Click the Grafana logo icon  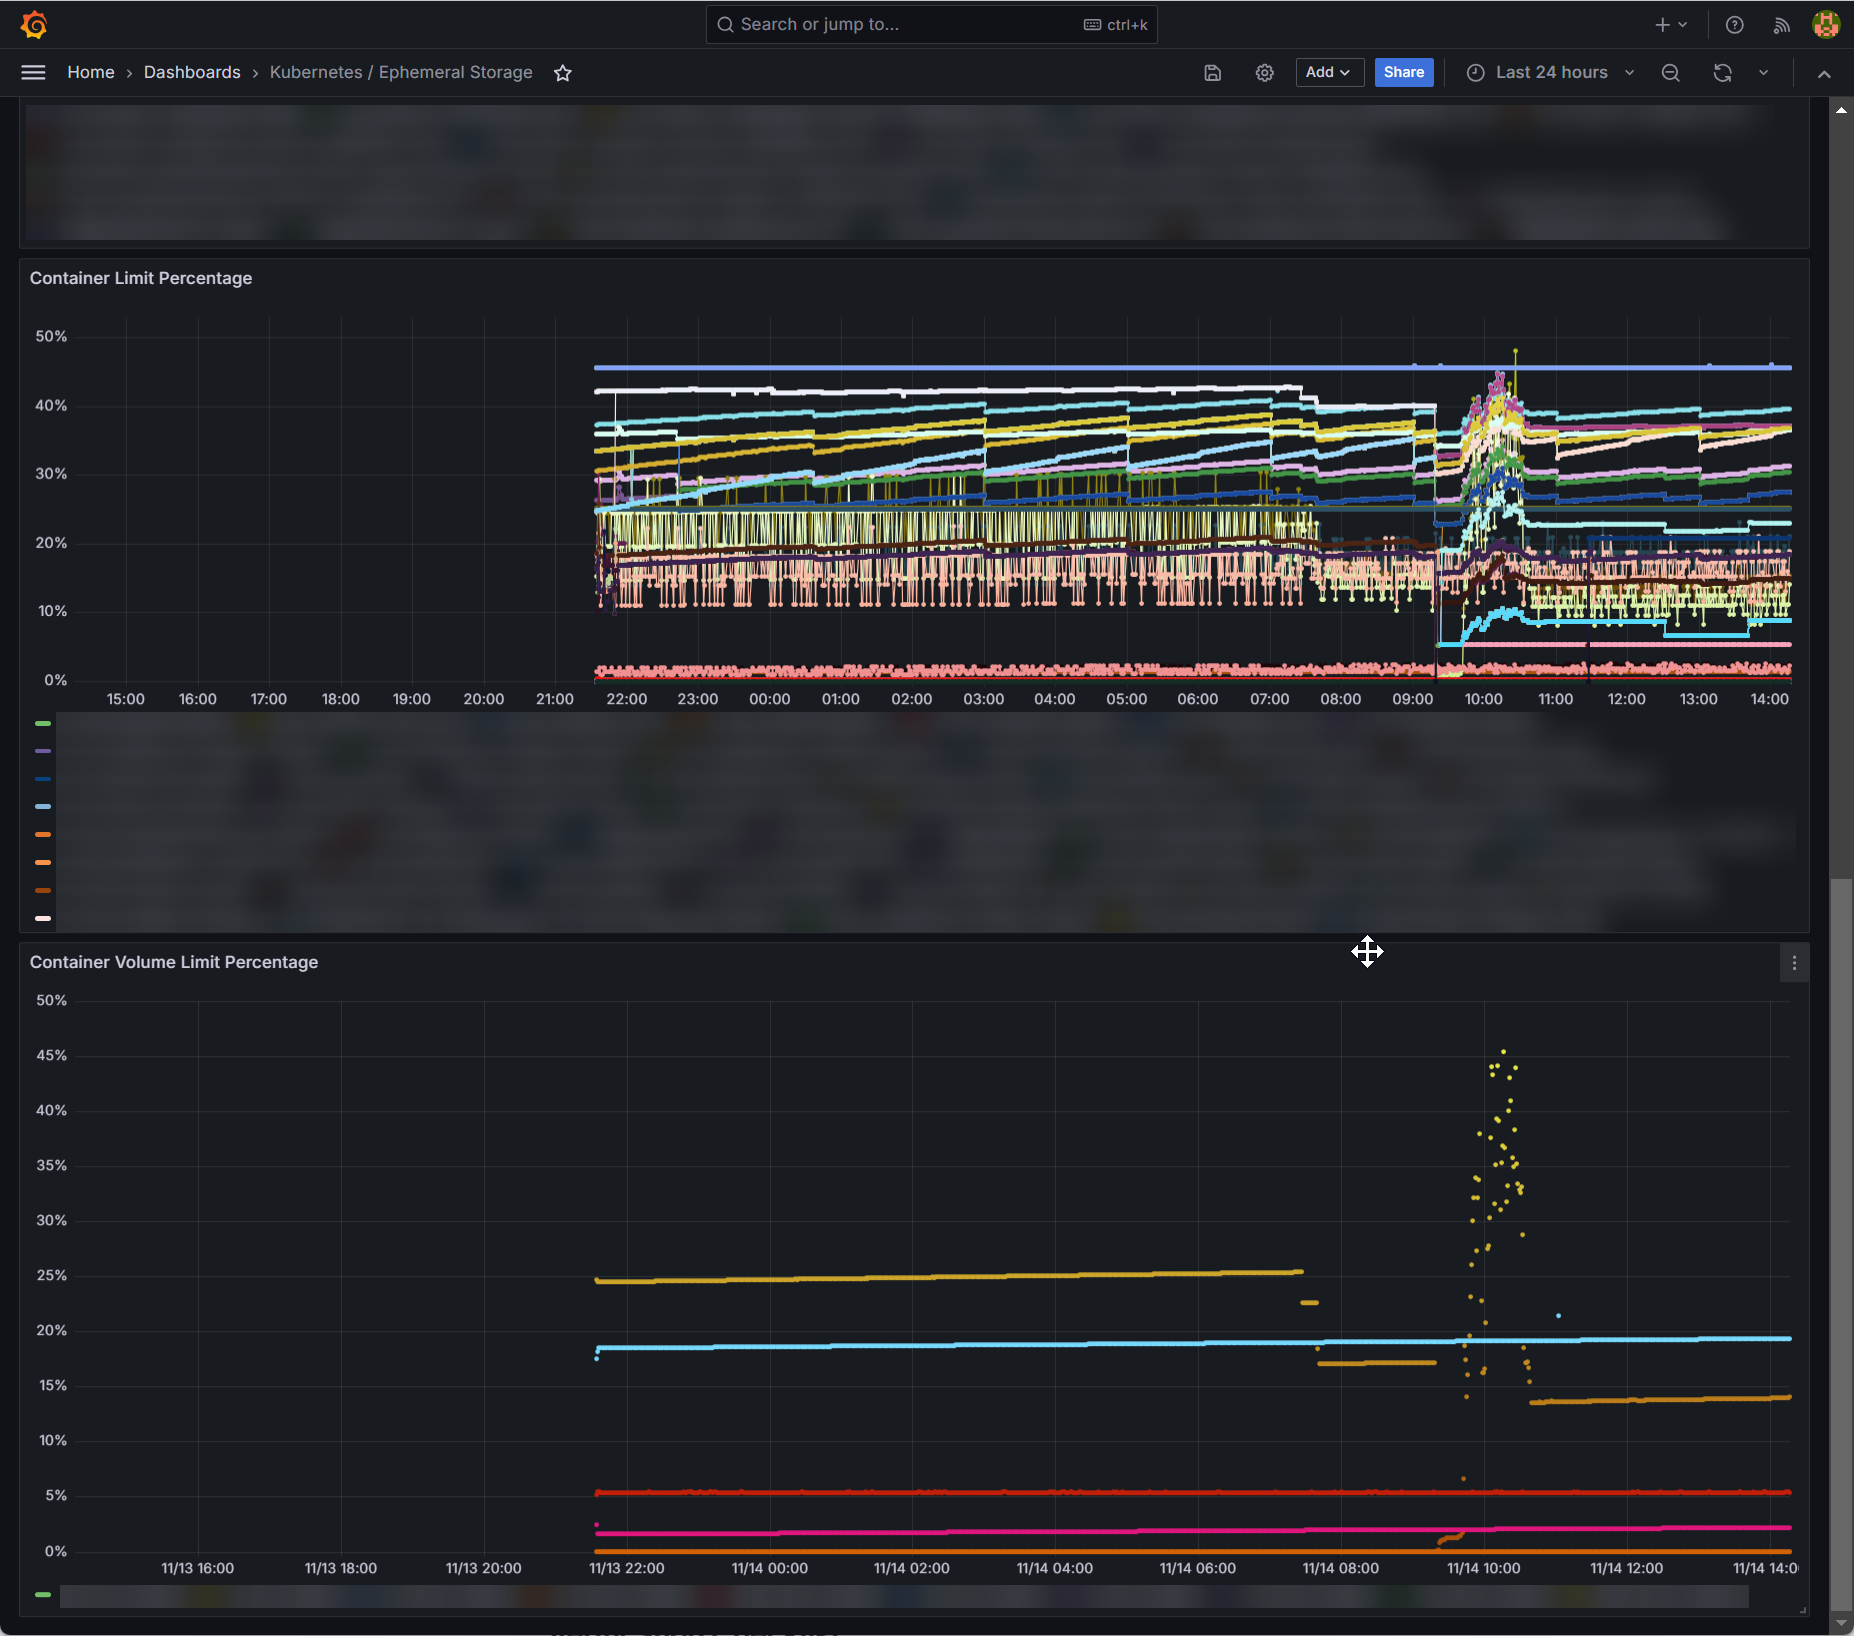point(34,25)
